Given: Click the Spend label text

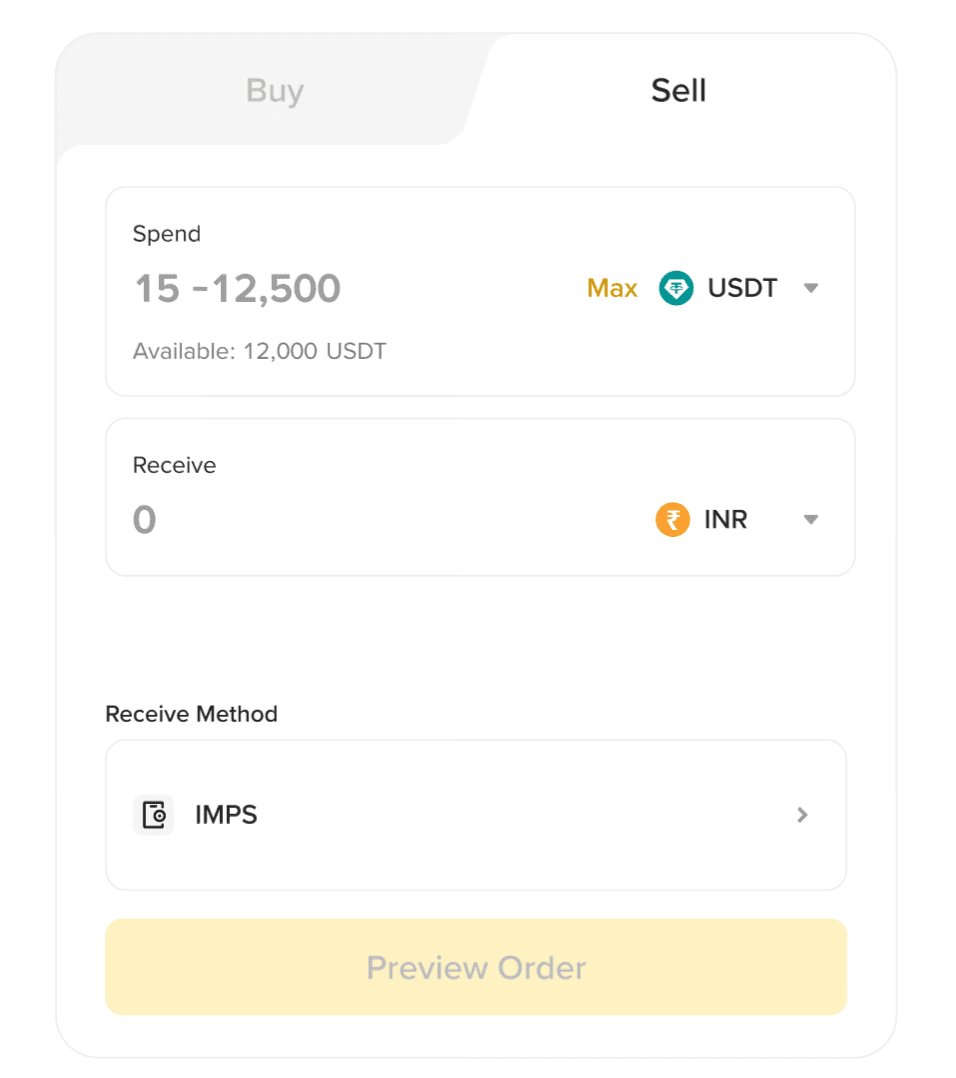Looking at the screenshot, I should [x=167, y=234].
